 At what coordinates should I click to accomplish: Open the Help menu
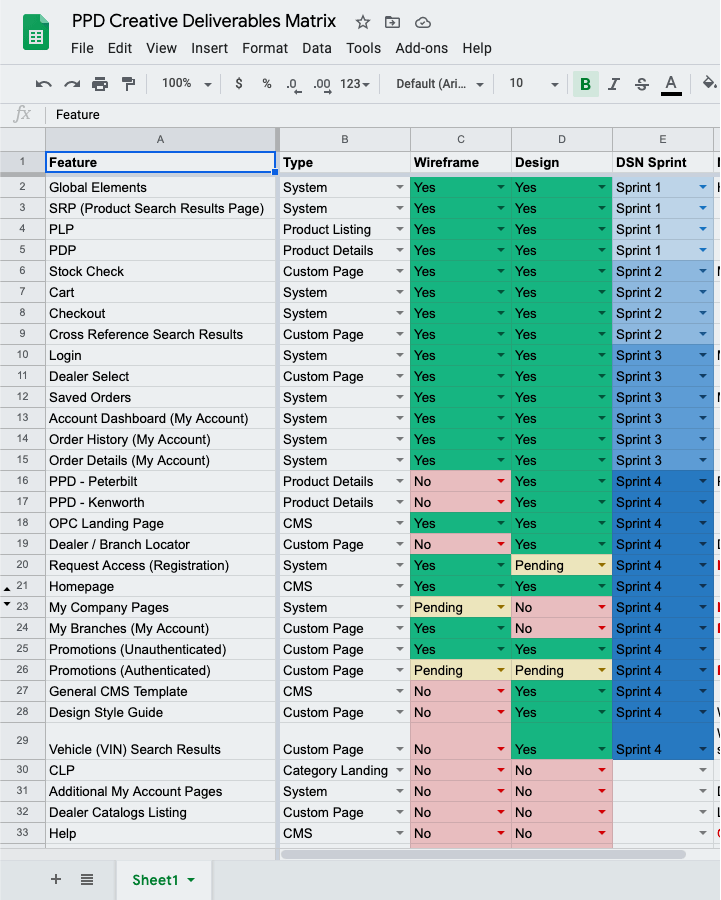point(477,48)
